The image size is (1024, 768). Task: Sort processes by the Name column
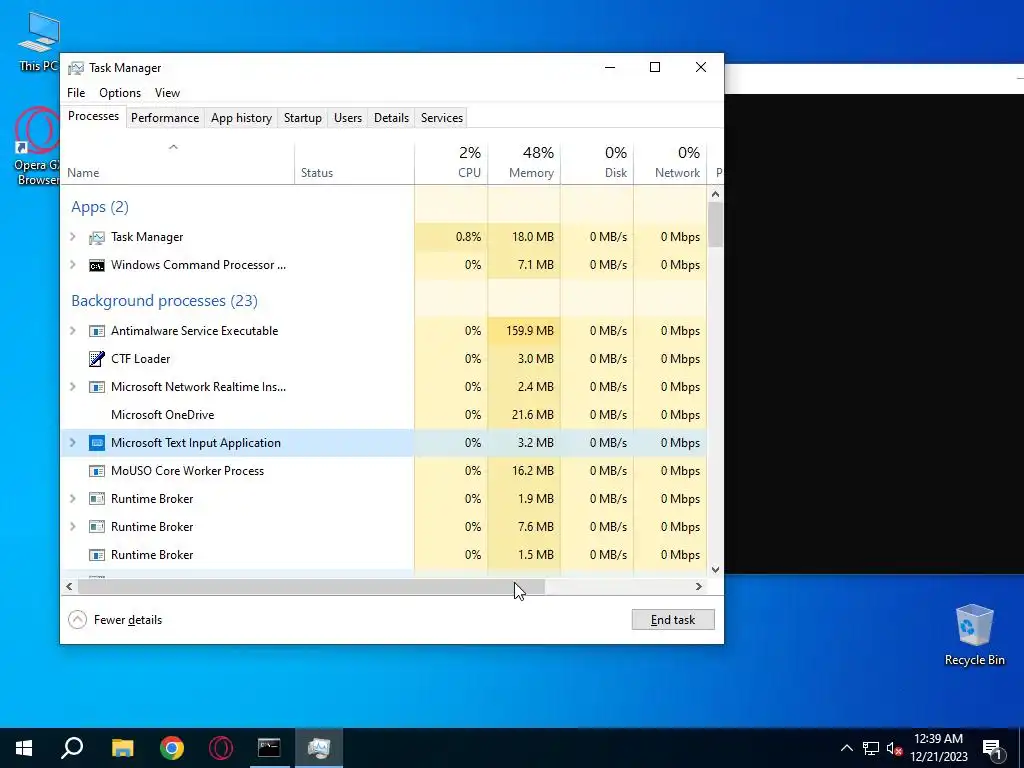pyautogui.click(x=178, y=163)
